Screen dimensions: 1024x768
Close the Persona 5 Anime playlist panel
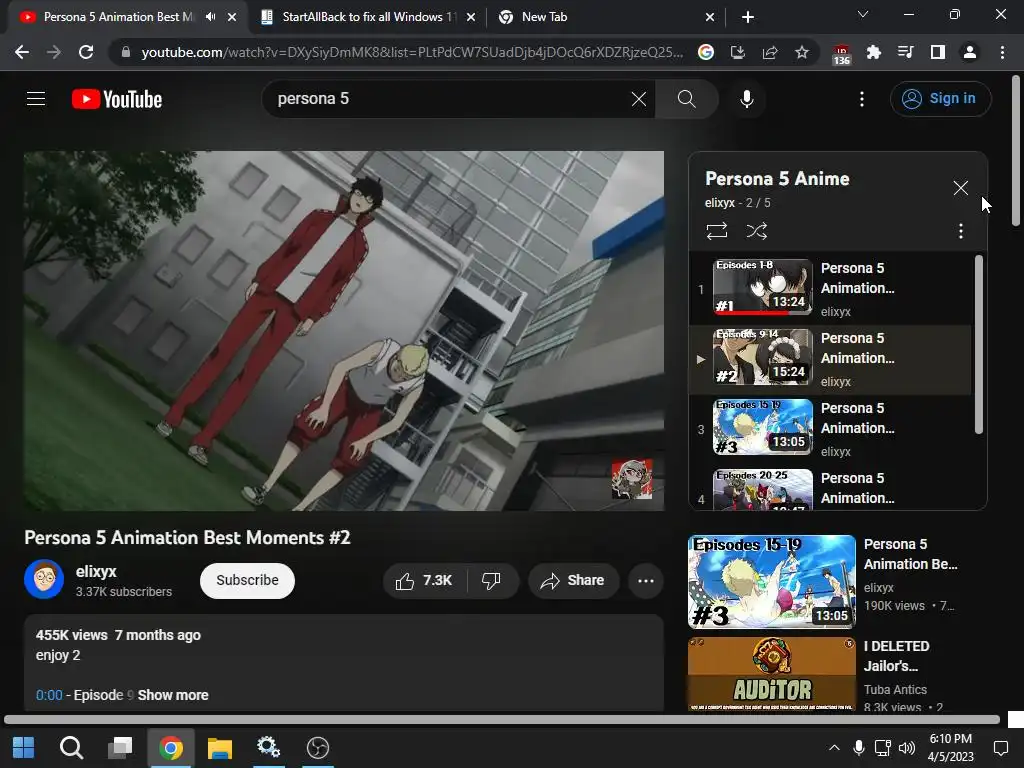pos(960,188)
